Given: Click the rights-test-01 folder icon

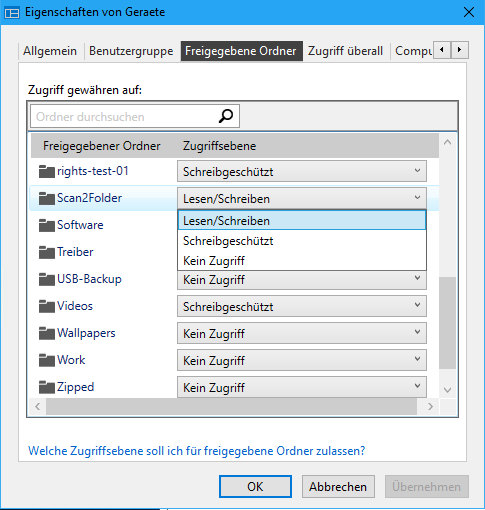Looking at the screenshot, I should tap(46, 171).
